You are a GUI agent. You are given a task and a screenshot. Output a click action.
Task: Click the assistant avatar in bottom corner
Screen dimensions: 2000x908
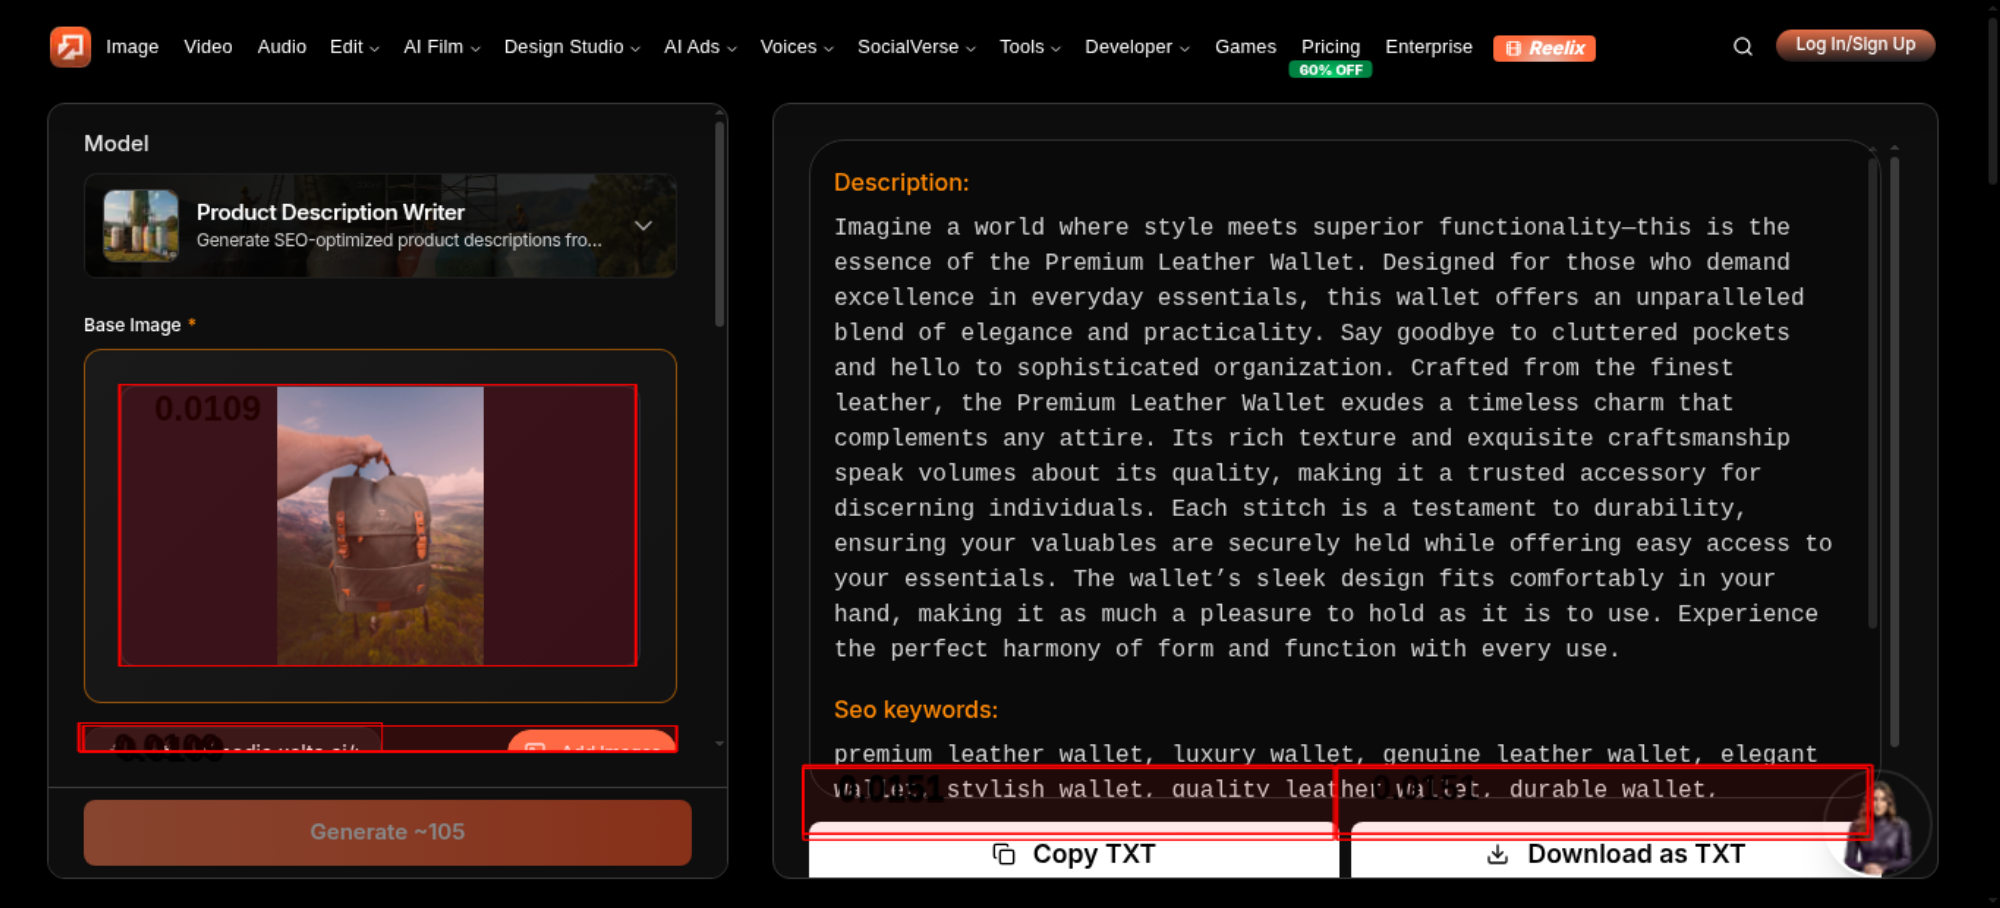[1879, 824]
